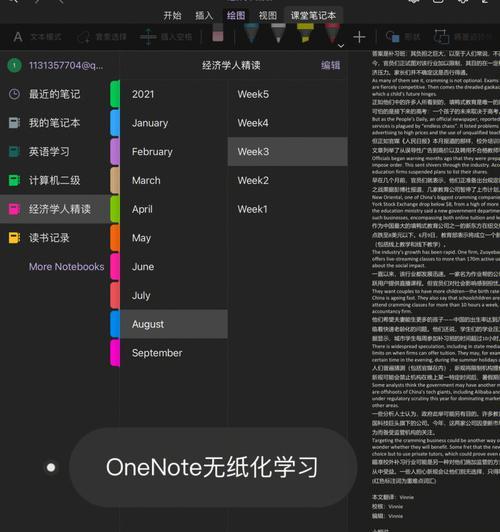Image resolution: width=500 pixels, height=532 pixels.
Task: Open the Week2 page
Action: click(x=288, y=180)
